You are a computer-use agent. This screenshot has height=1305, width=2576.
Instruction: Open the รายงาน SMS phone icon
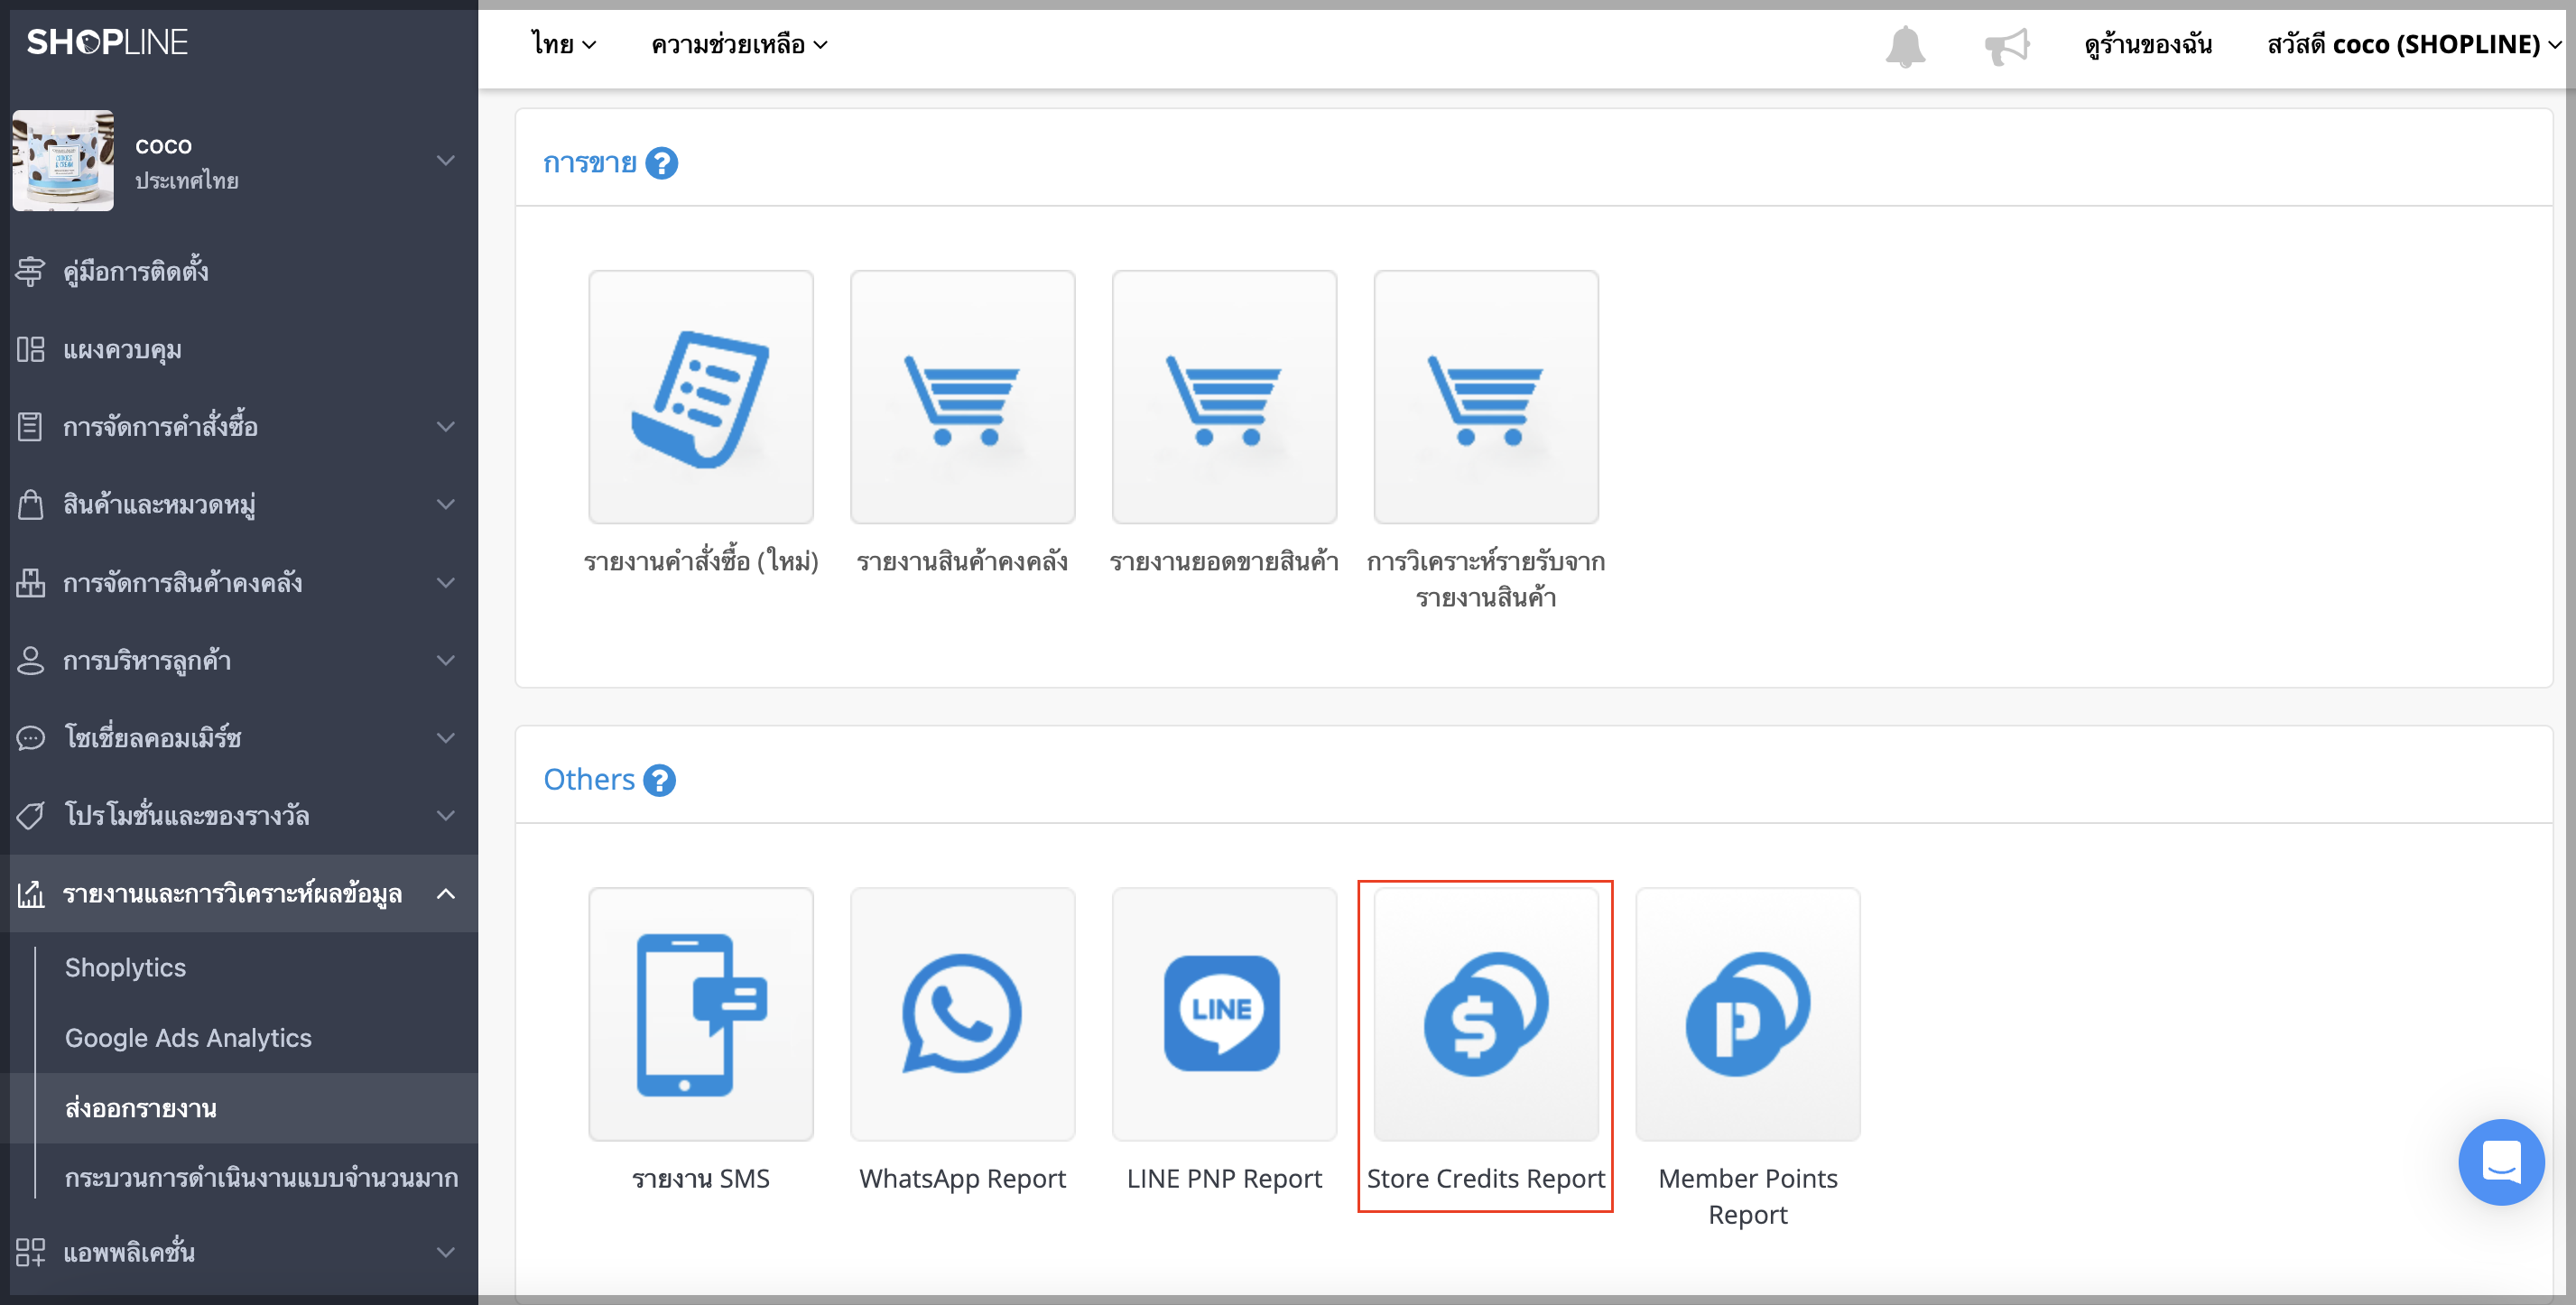click(x=701, y=1014)
